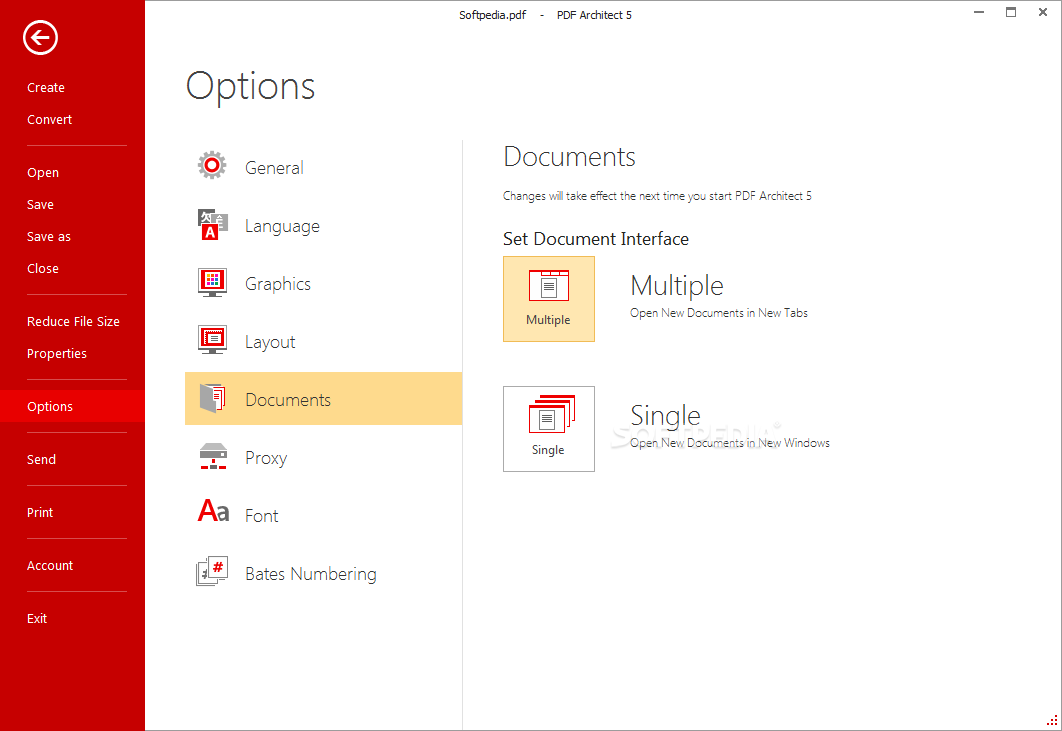Image resolution: width=1062 pixels, height=731 pixels.
Task: Select the Single document interface tile
Action: click(549, 429)
